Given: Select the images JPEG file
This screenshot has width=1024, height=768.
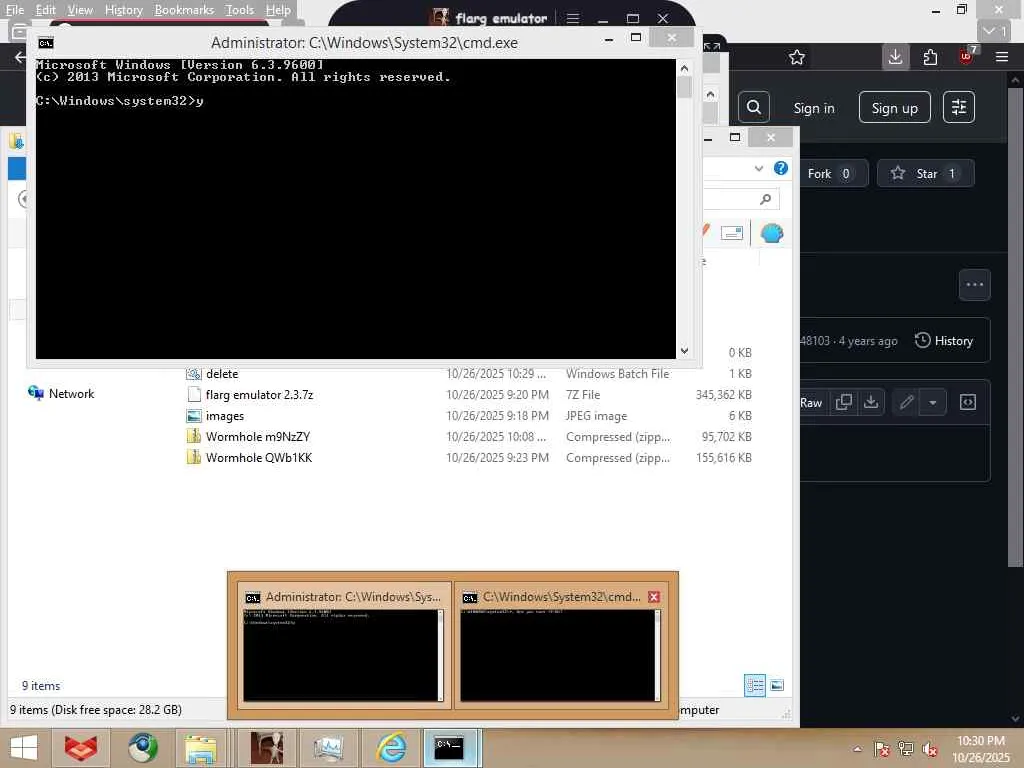Looking at the screenshot, I should [x=225, y=416].
